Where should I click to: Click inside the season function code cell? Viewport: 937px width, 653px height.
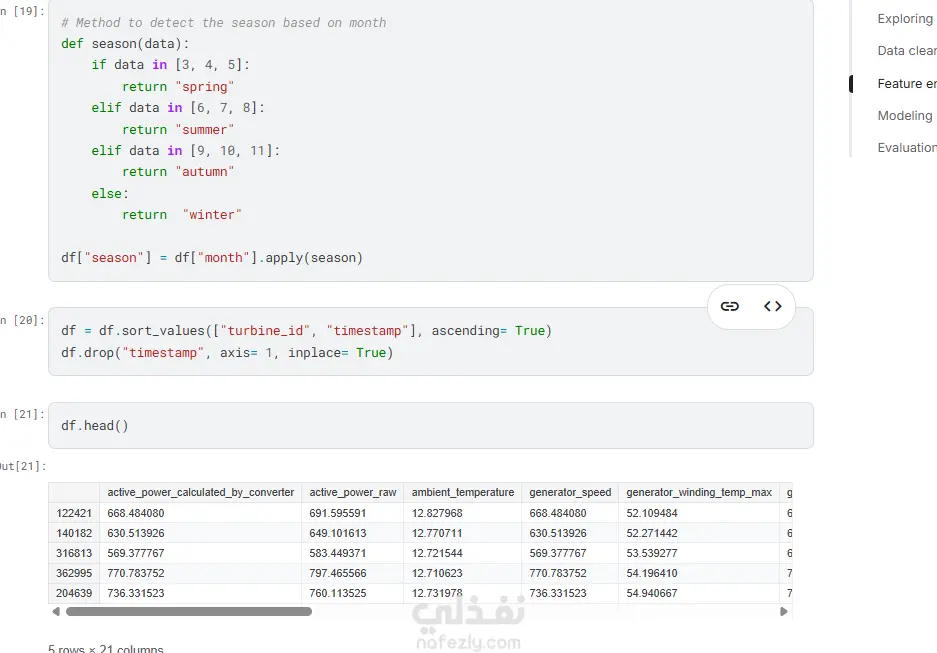[430, 140]
